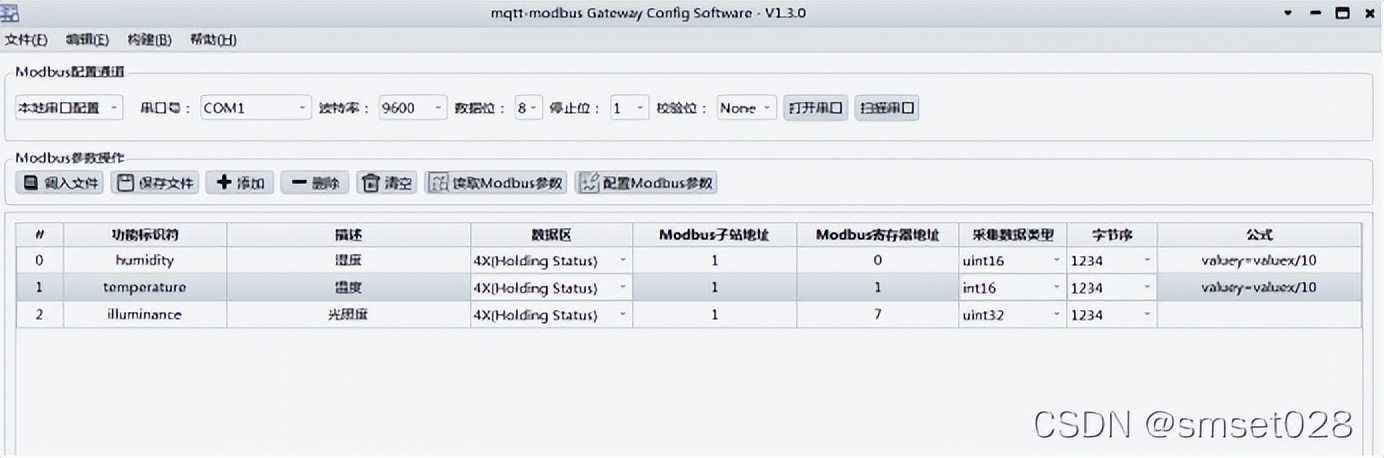Open the None parity dropdown
The height and width of the screenshot is (458, 1384).
746,108
